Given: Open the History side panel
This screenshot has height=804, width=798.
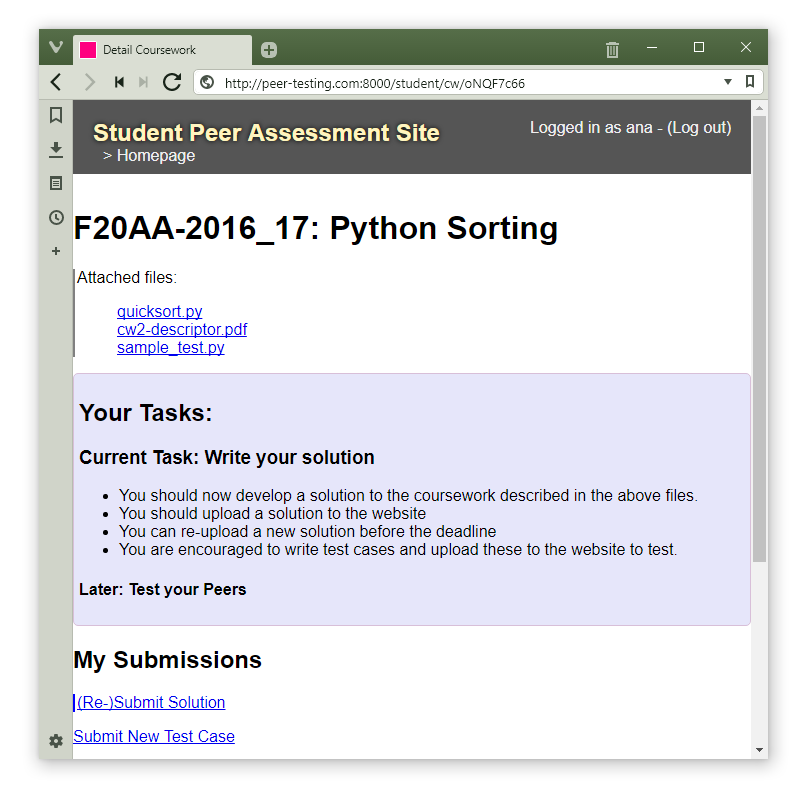Looking at the screenshot, I should coord(56,217).
